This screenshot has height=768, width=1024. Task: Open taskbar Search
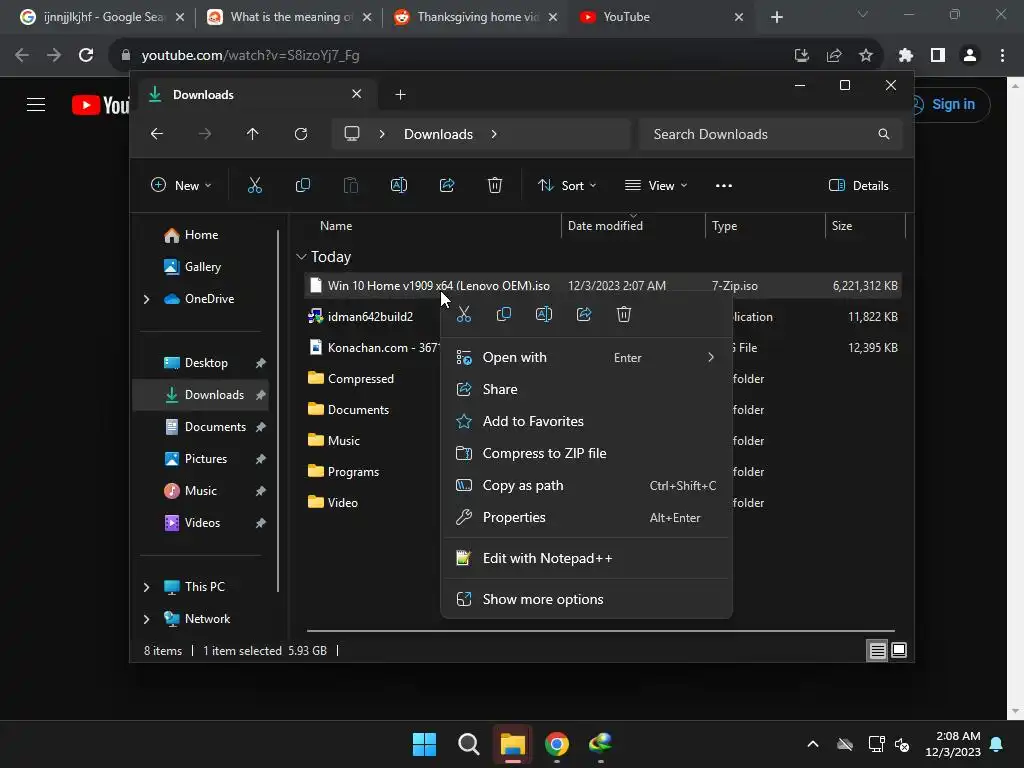coord(469,744)
